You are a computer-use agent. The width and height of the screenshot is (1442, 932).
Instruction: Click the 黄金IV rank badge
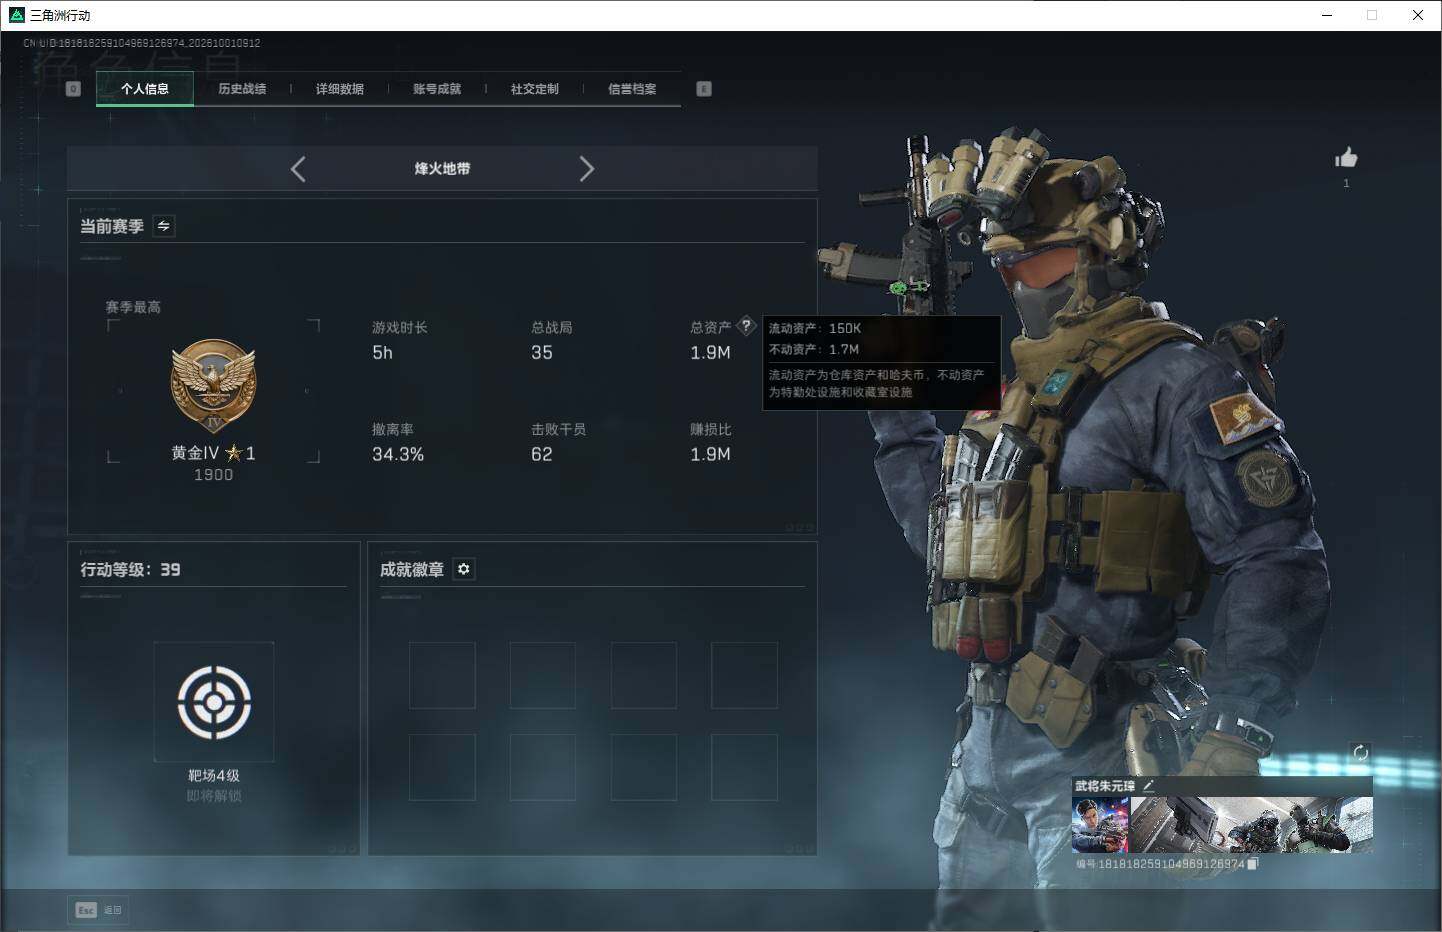click(213, 385)
